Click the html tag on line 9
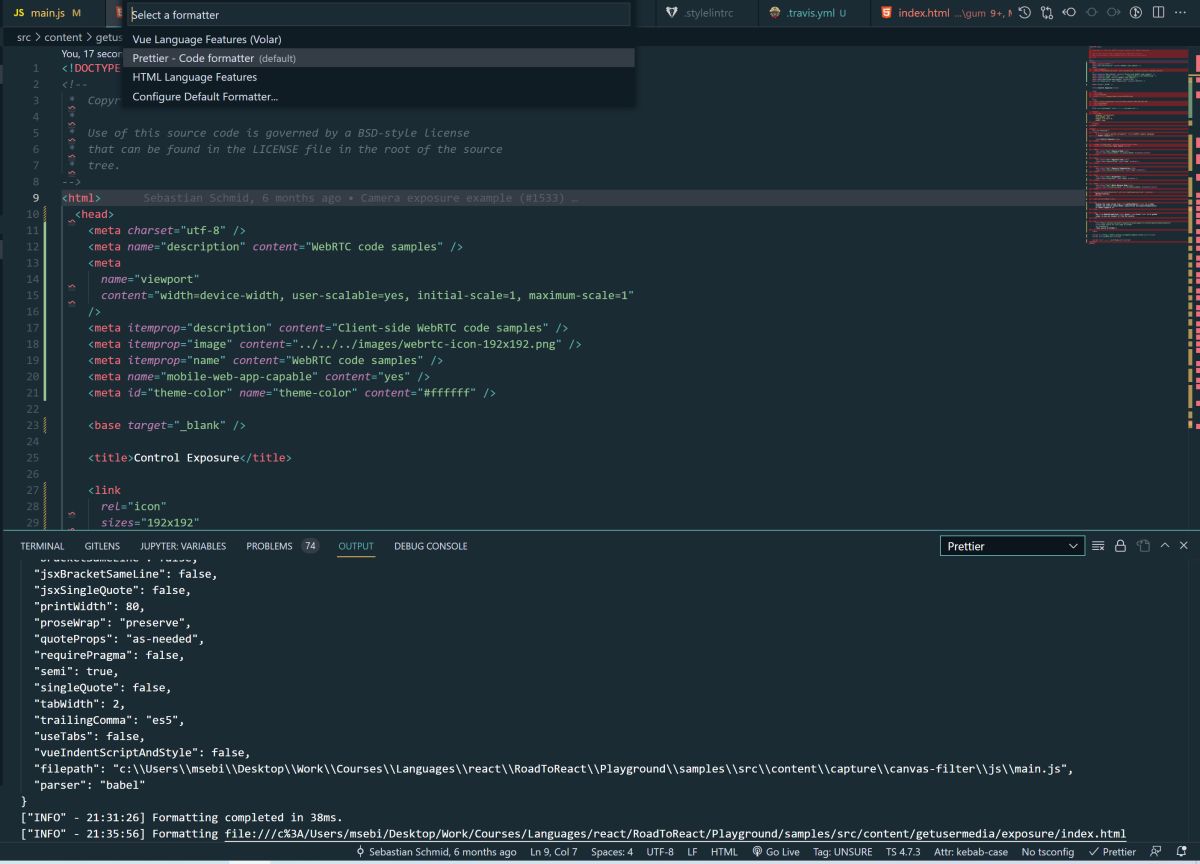The image size is (1200, 864). click(81, 198)
